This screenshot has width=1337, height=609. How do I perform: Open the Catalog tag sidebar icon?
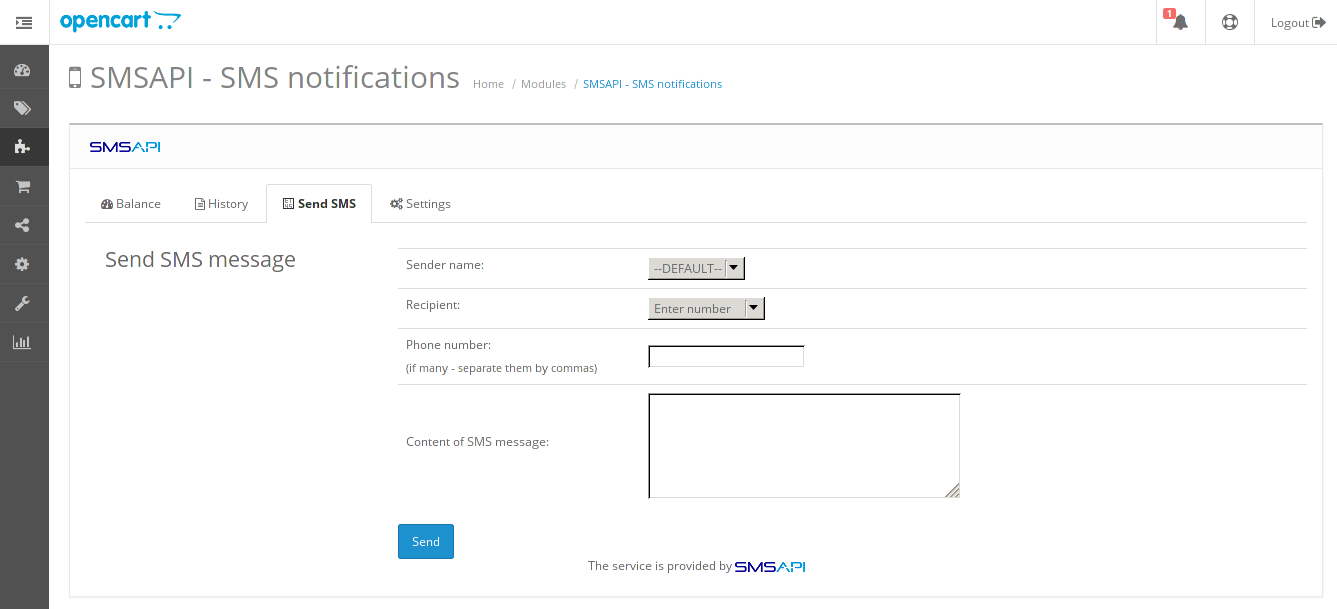(x=22, y=108)
